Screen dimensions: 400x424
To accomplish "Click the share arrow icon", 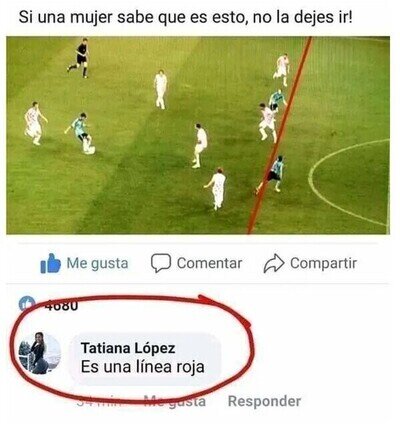I will 274,264.
